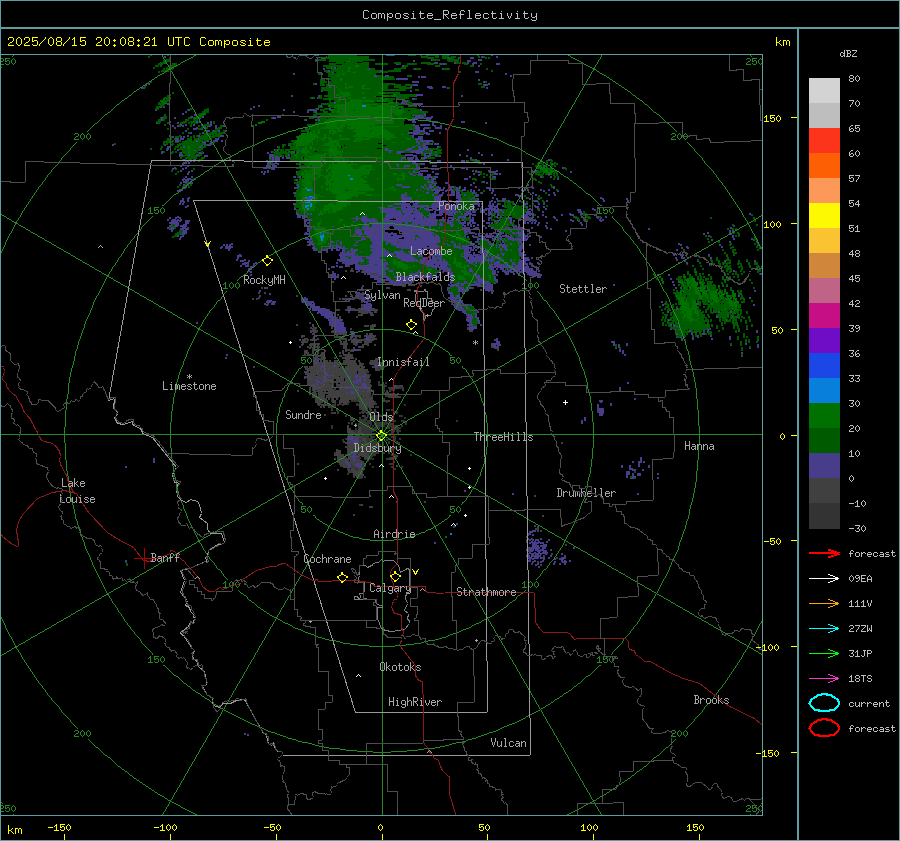Click the 80 dBZ value in legend
Screen dimensions: 900x841
tap(854, 79)
